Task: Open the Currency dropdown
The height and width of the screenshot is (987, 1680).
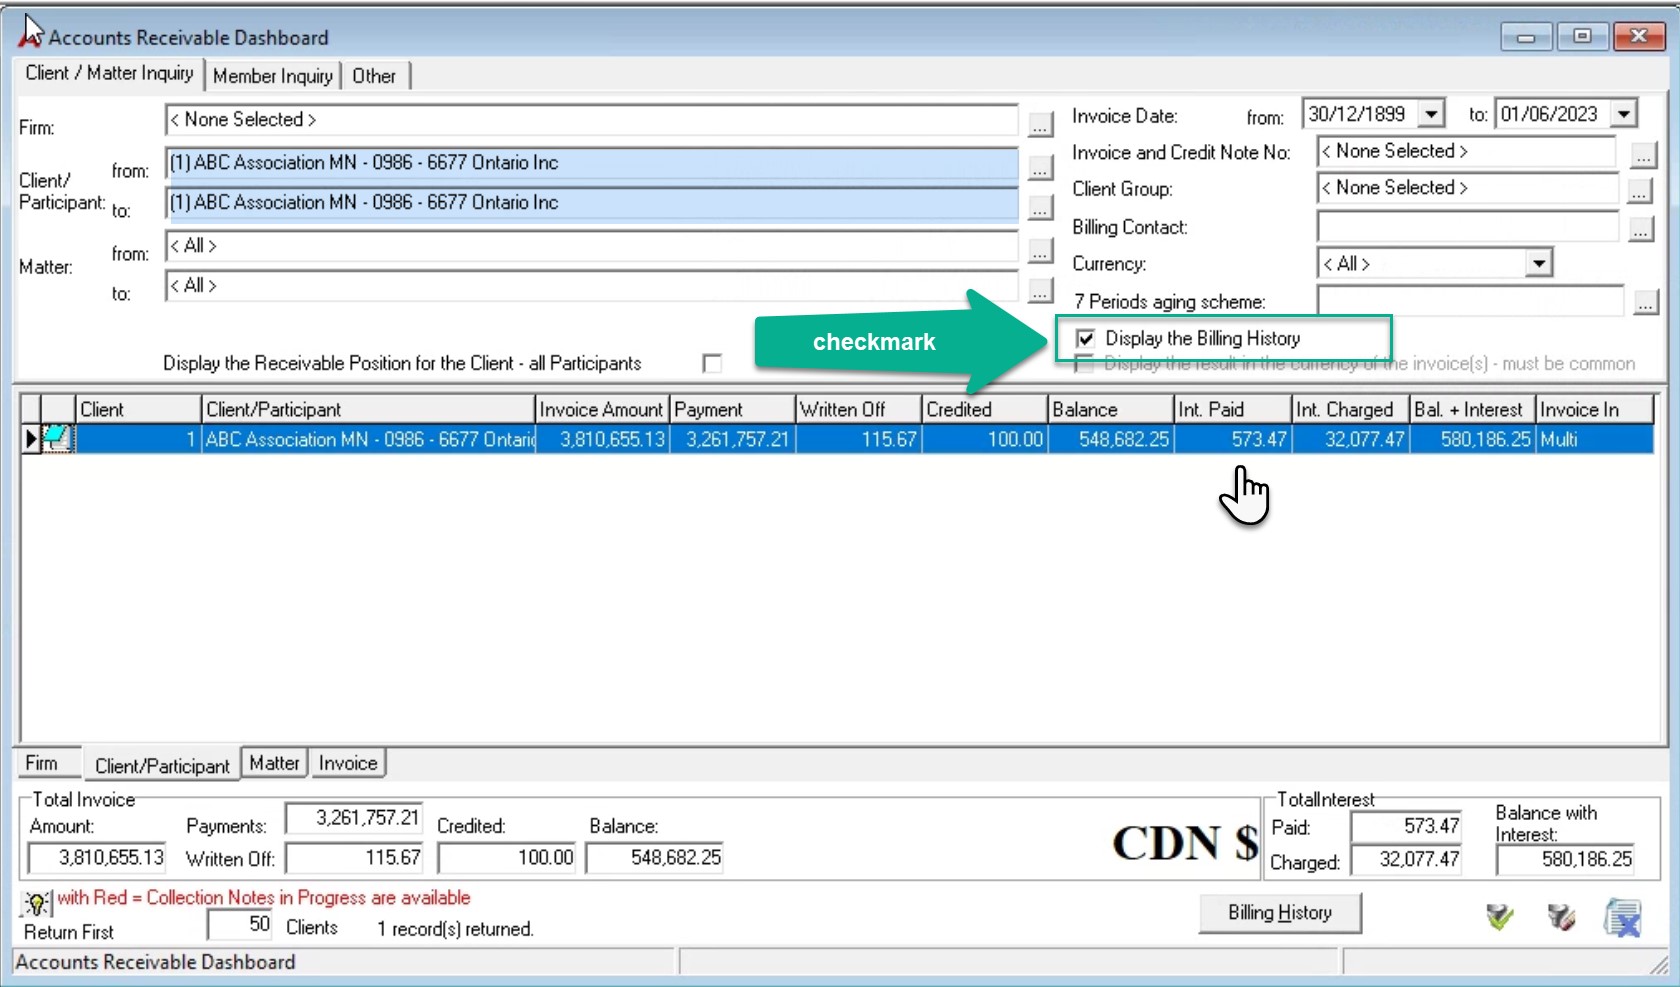Action: (1539, 263)
